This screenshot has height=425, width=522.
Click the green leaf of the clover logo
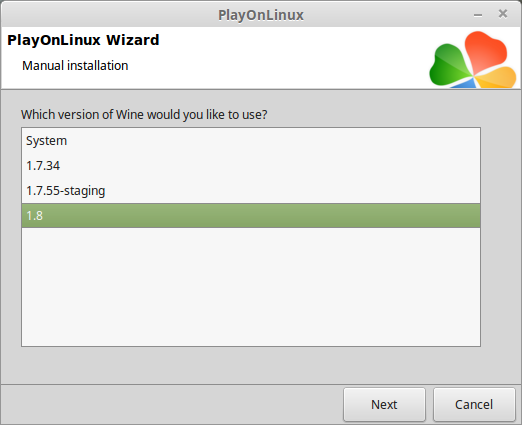click(x=449, y=65)
